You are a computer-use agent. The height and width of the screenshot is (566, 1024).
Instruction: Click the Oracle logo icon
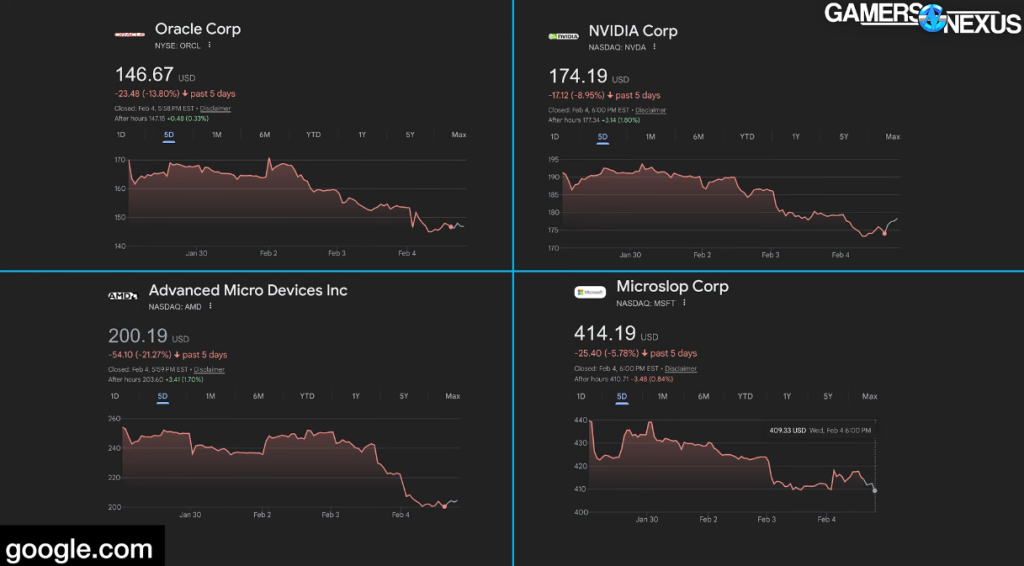[x=130, y=35]
